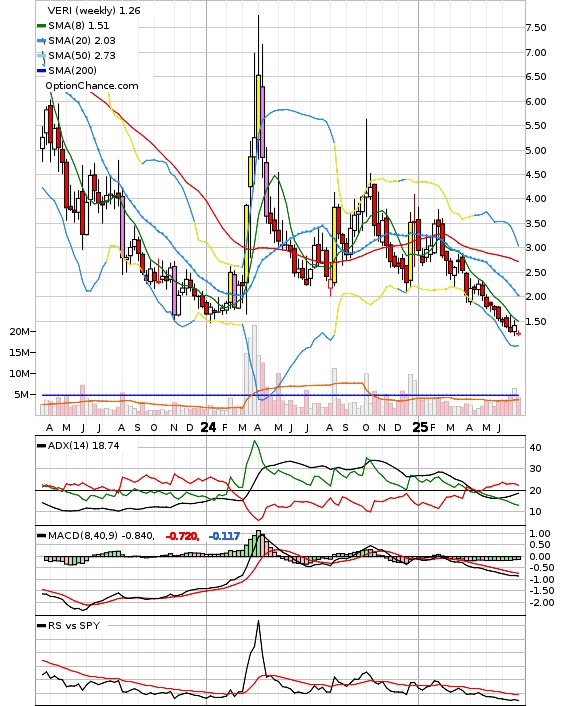Click the 1.50 price axis label

(536, 322)
